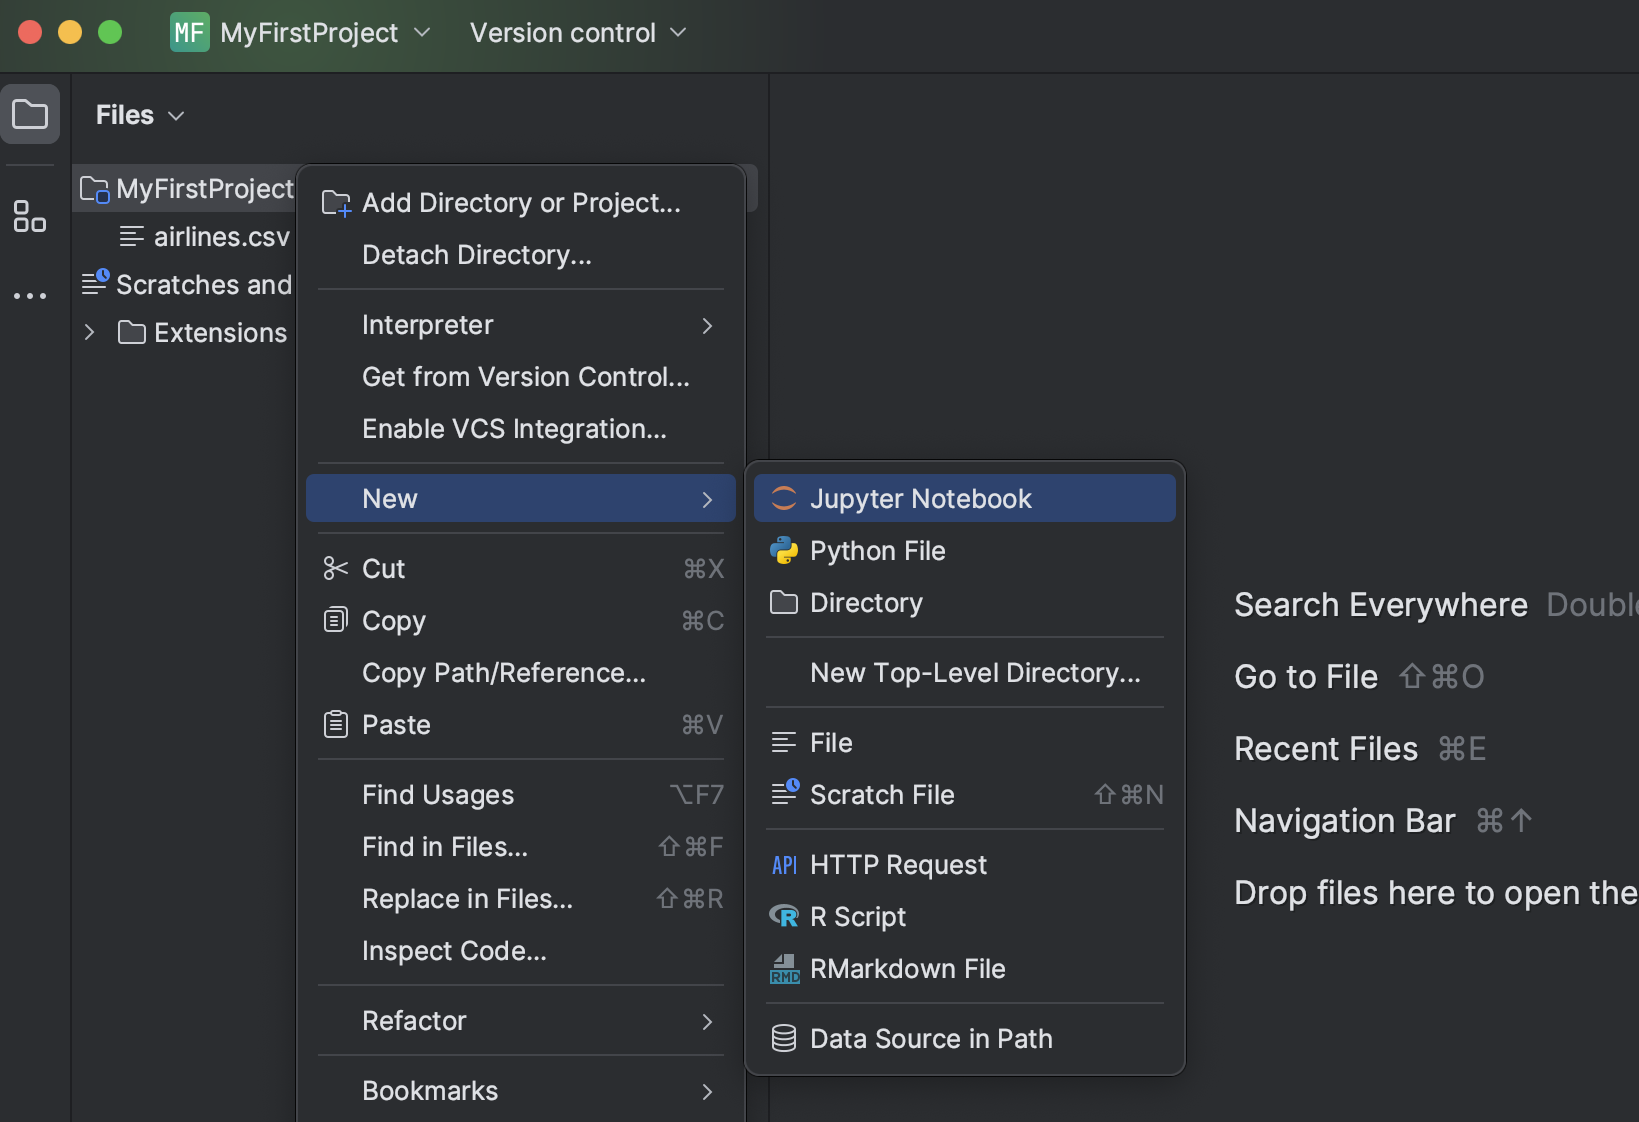Screen dimensions: 1639x1122
Task: Click the Files tool window folder icon
Action: tap(29, 114)
